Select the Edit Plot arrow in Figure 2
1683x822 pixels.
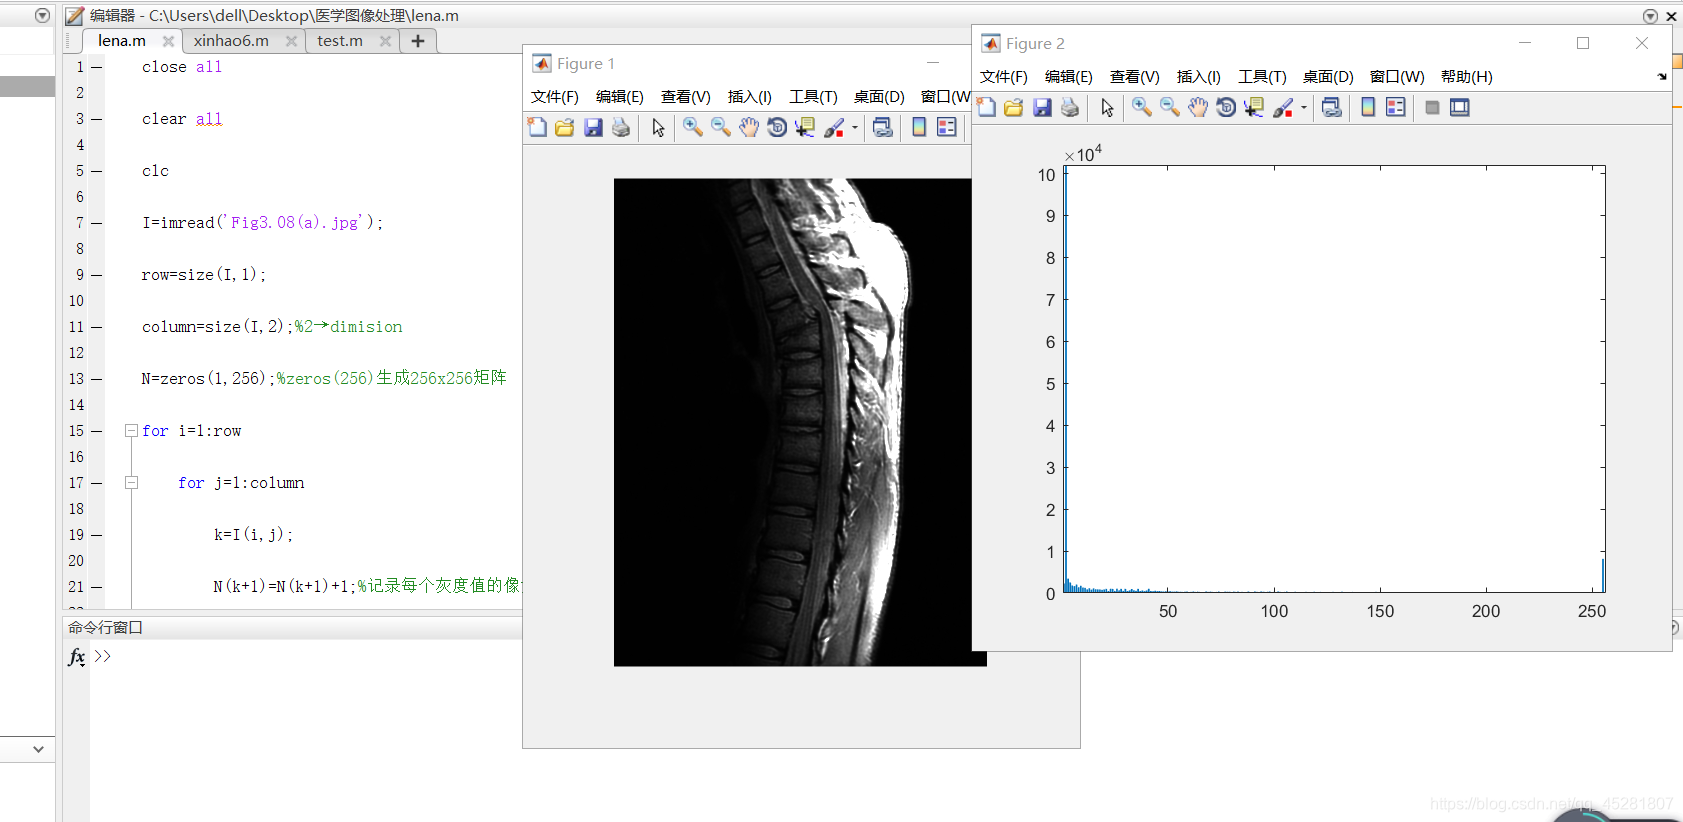click(1107, 107)
